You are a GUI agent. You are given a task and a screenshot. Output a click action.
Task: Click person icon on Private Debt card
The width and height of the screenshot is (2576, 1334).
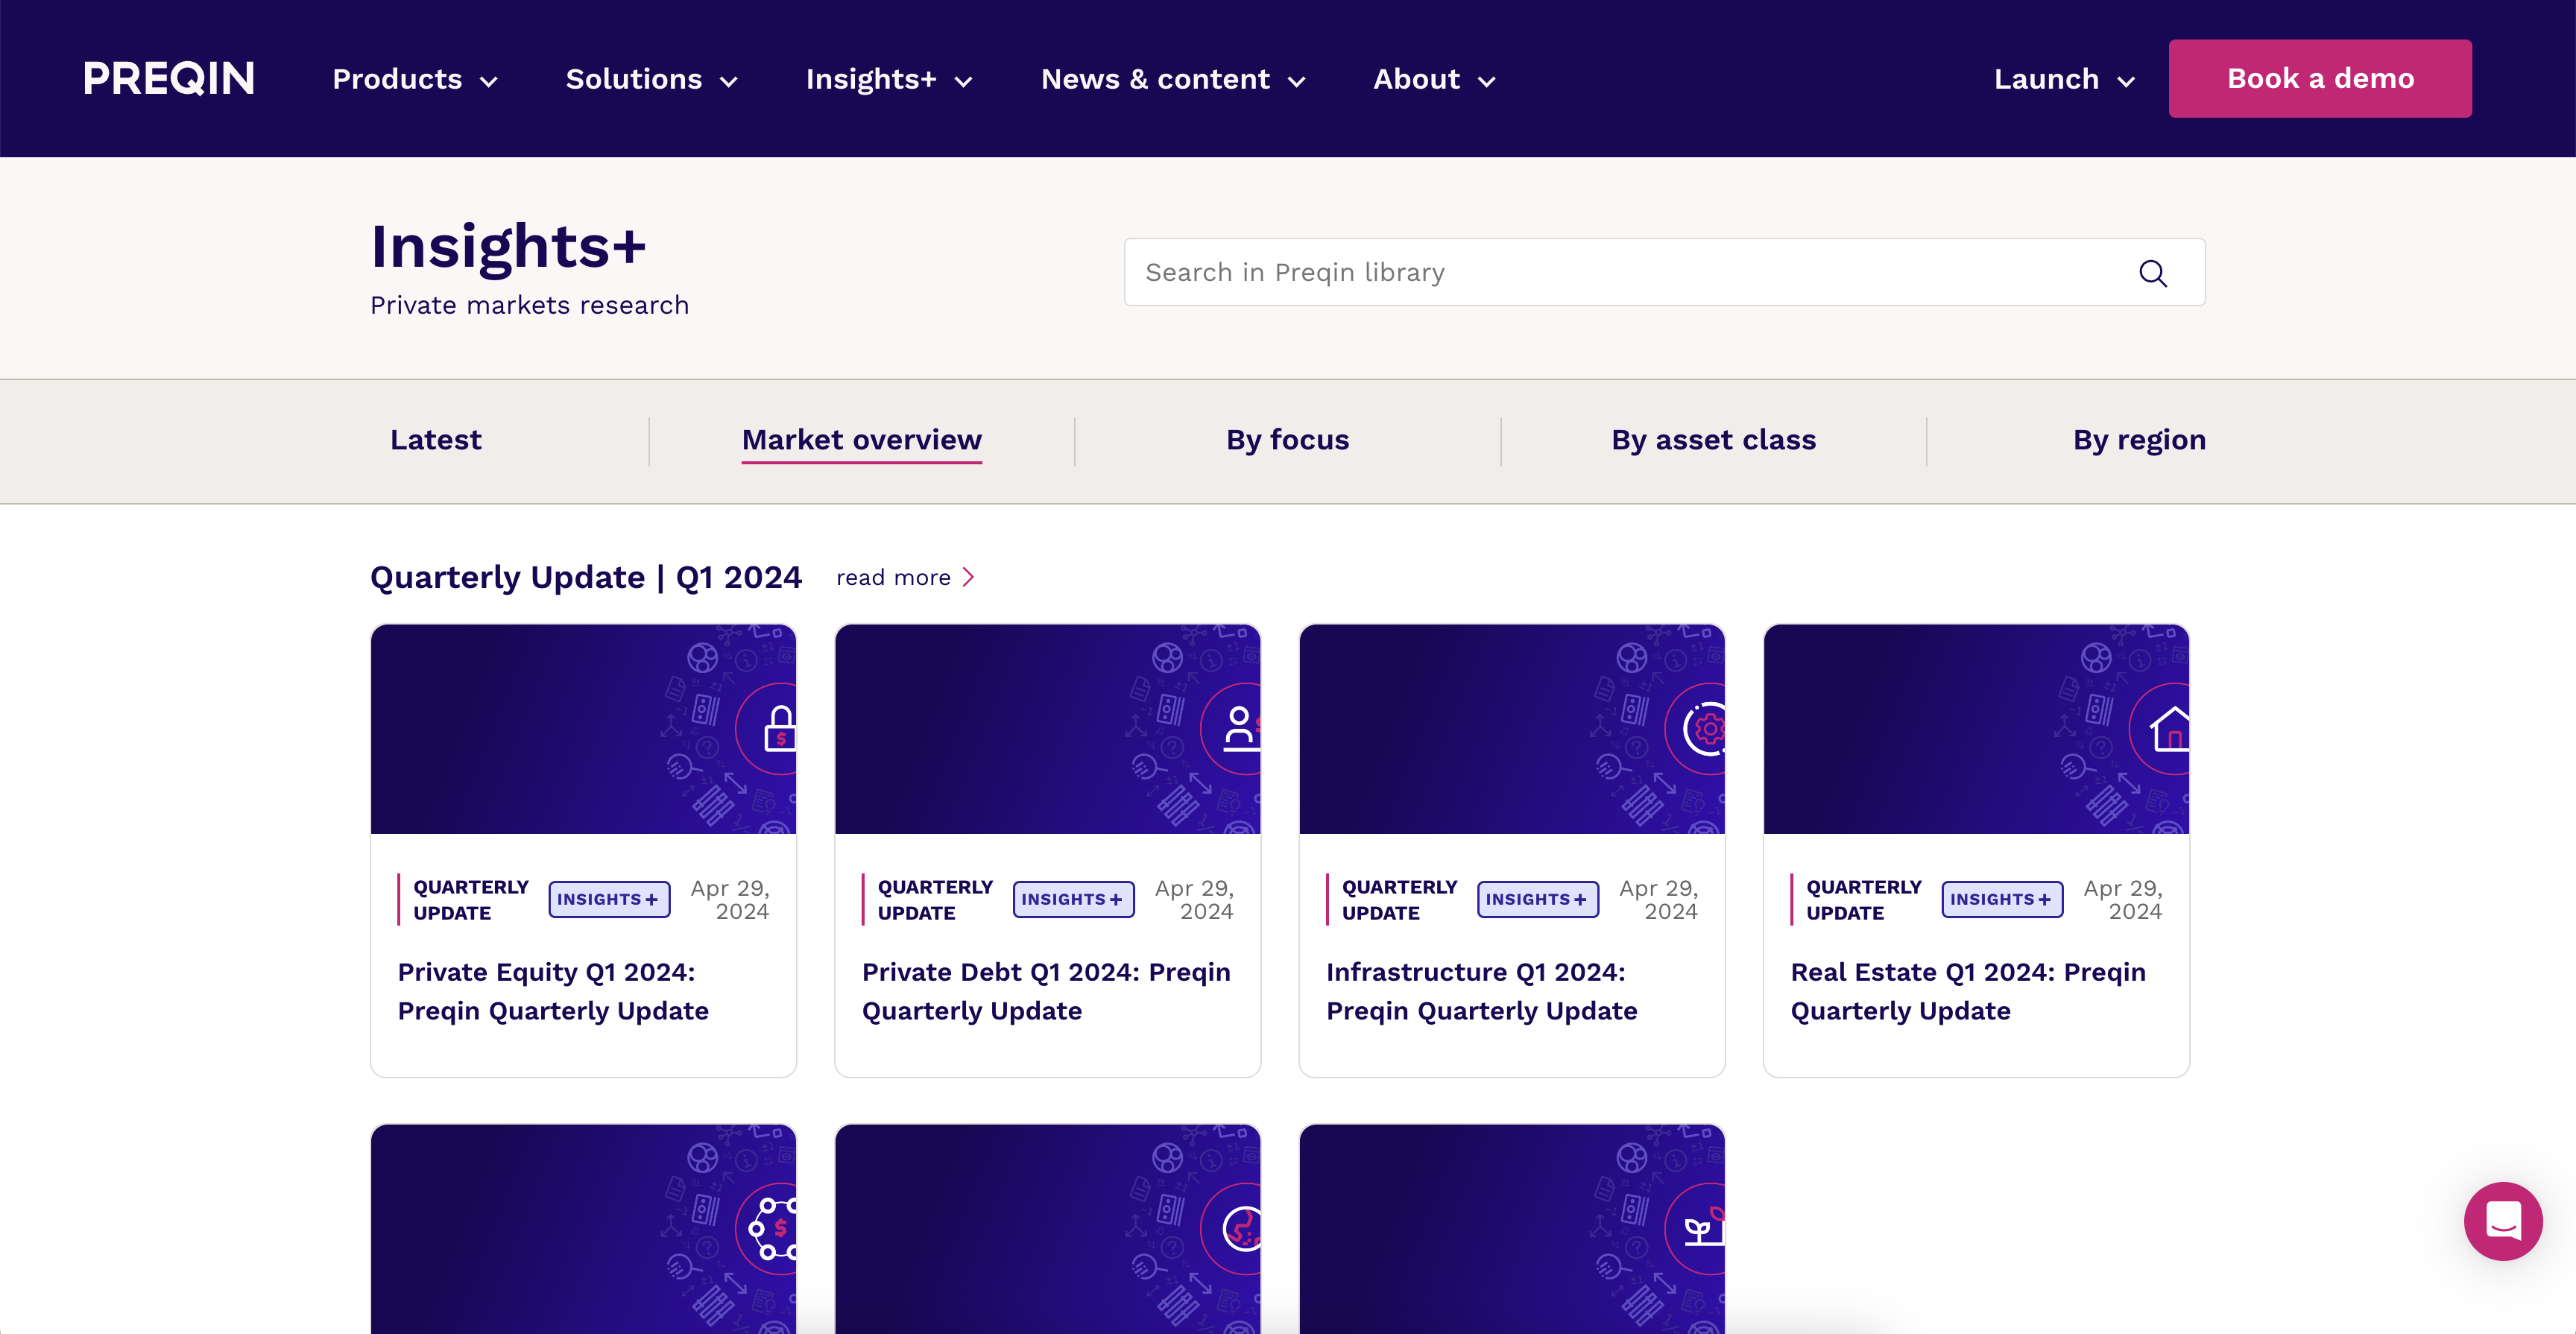click(1241, 728)
